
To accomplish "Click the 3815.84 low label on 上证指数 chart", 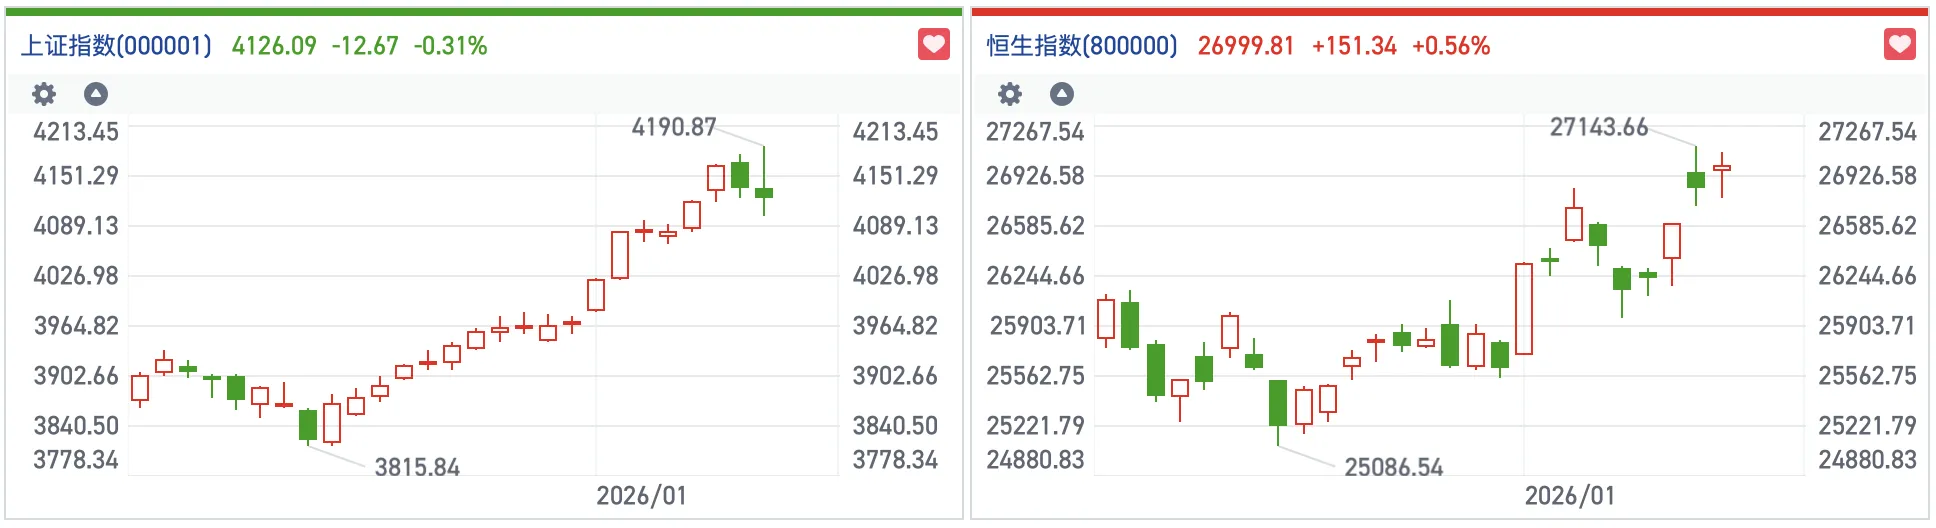I will (417, 467).
